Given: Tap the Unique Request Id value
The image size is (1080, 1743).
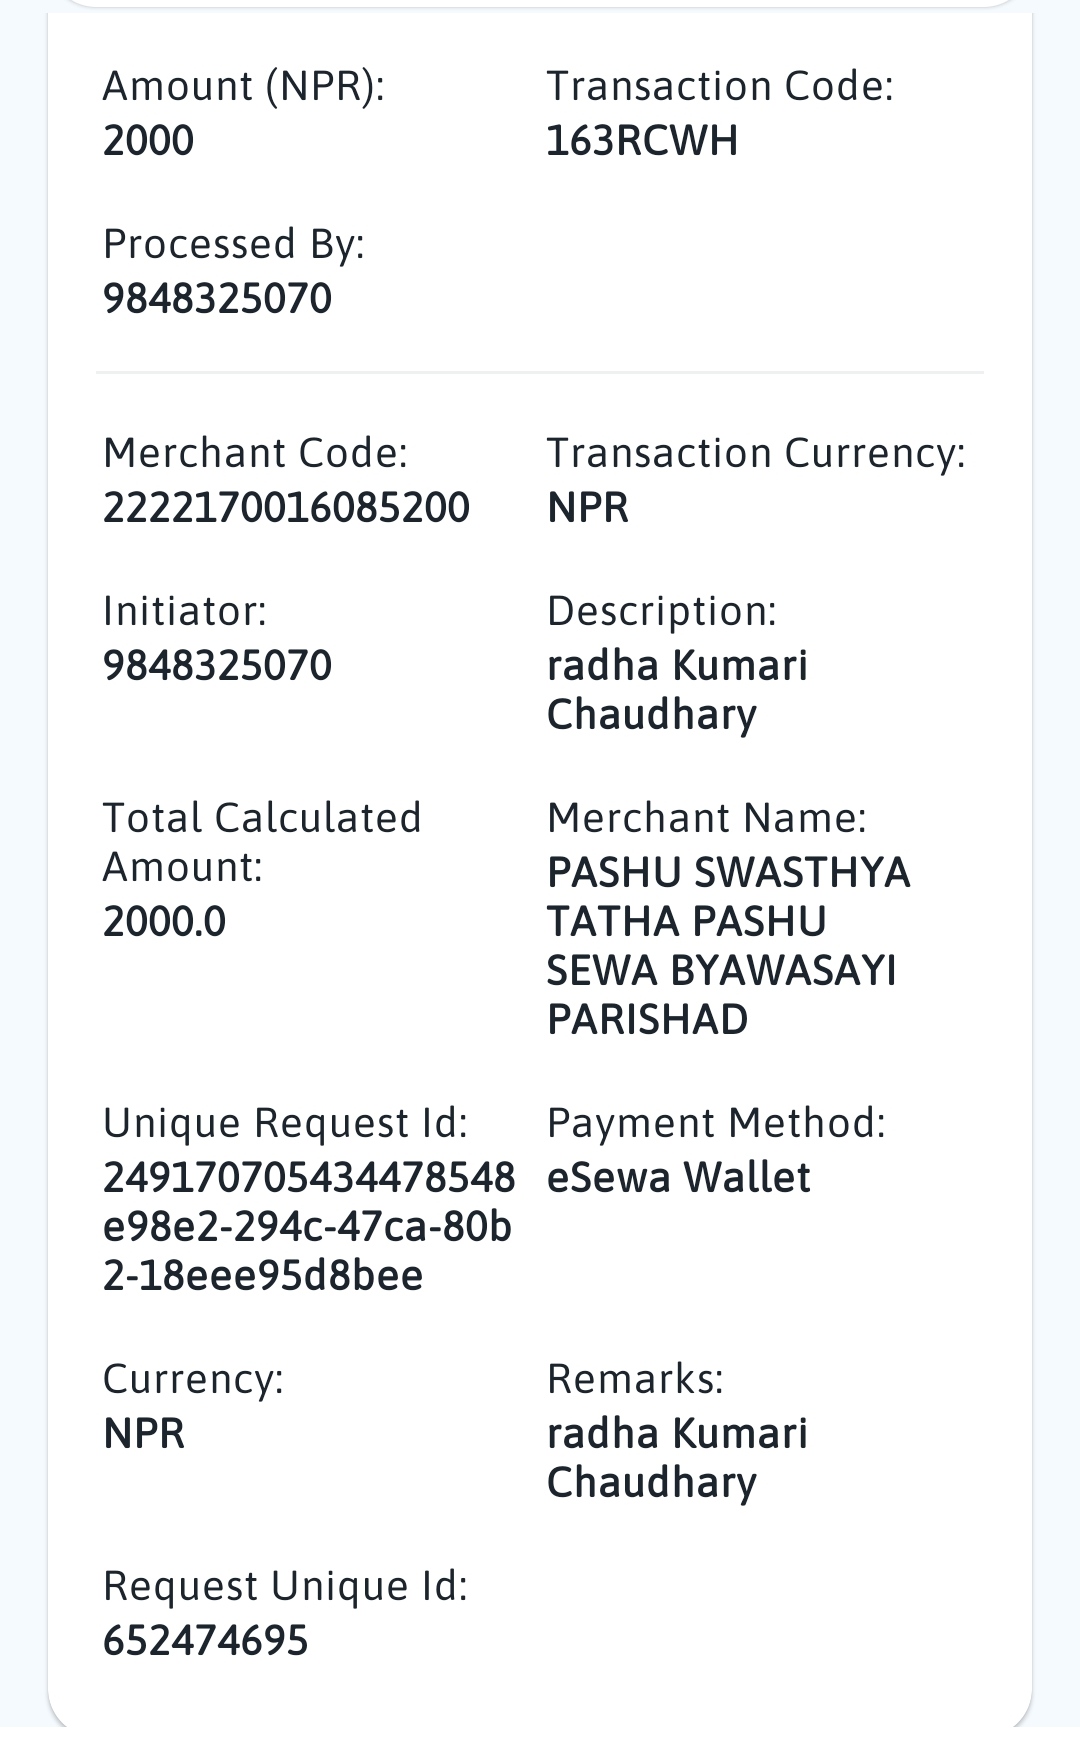Looking at the screenshot, I should tap(309, 1226).
